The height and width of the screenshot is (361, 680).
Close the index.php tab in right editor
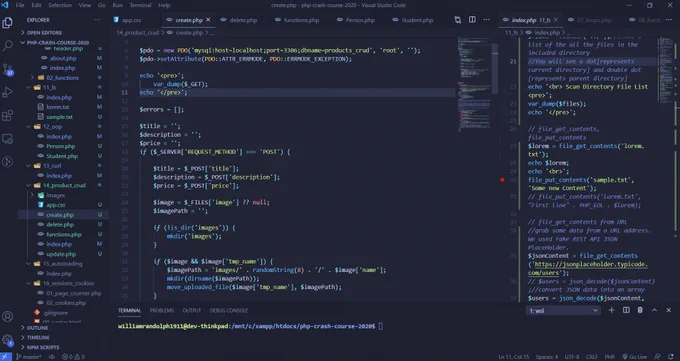click(556, 20)
